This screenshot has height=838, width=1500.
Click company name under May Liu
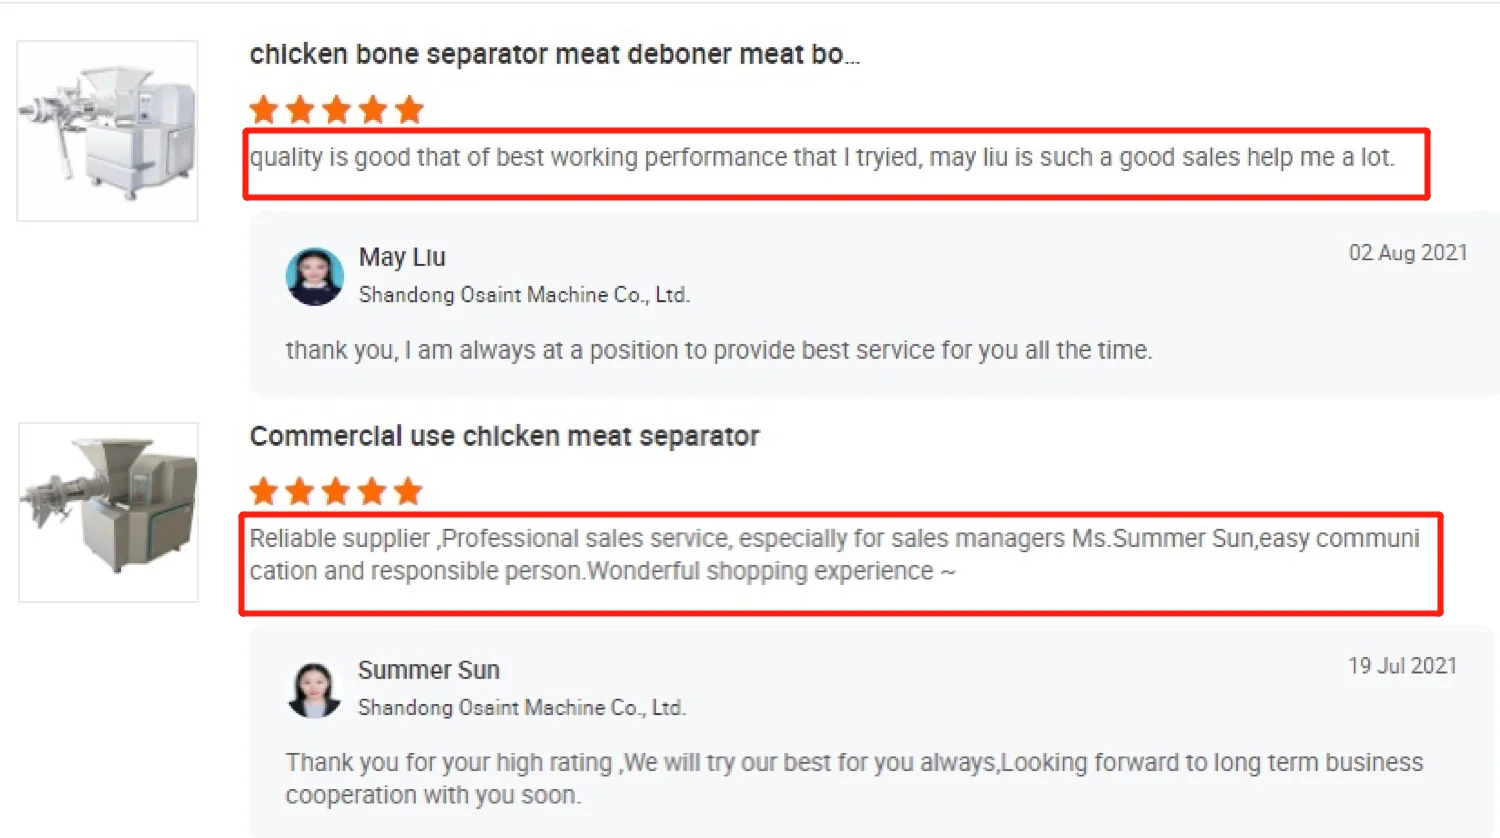[524, 295]
